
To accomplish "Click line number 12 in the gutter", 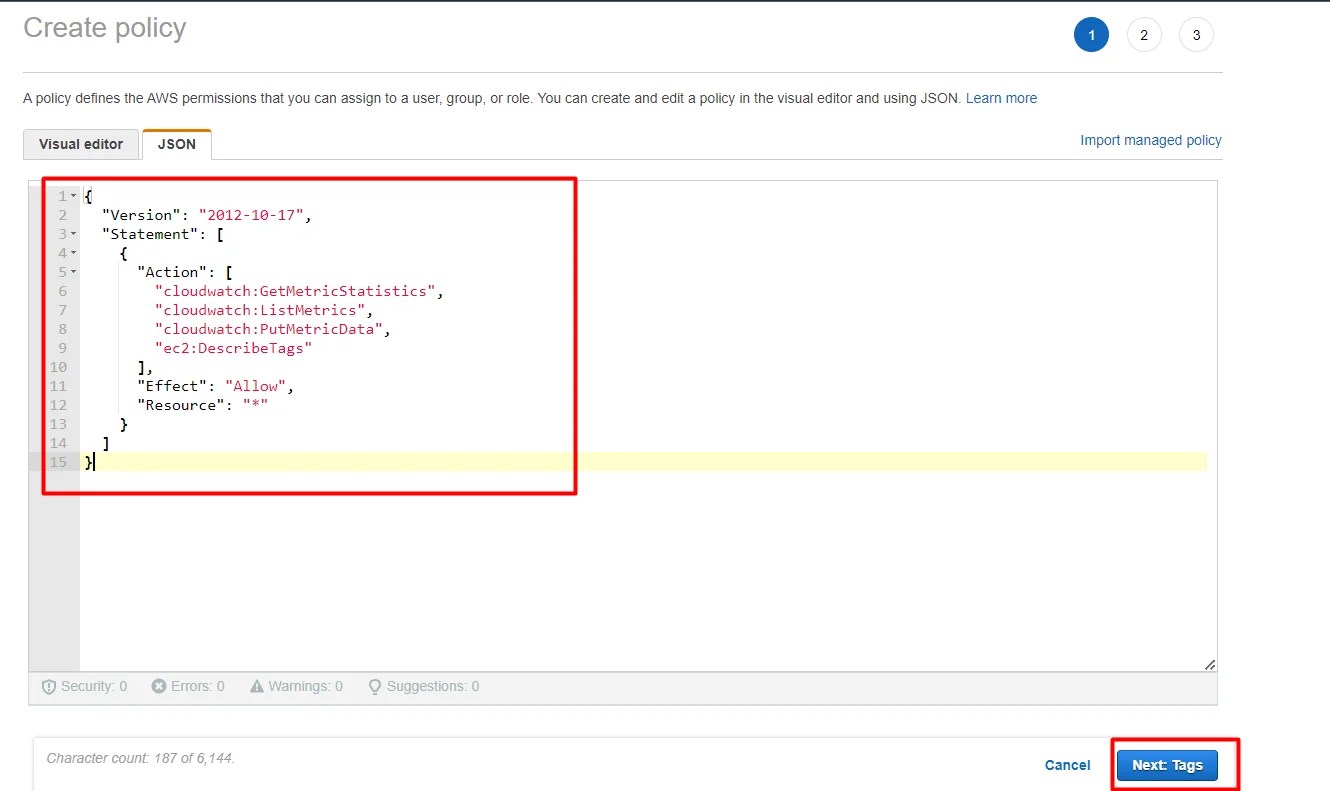I will pyautogui.click(x=58, y=404).
